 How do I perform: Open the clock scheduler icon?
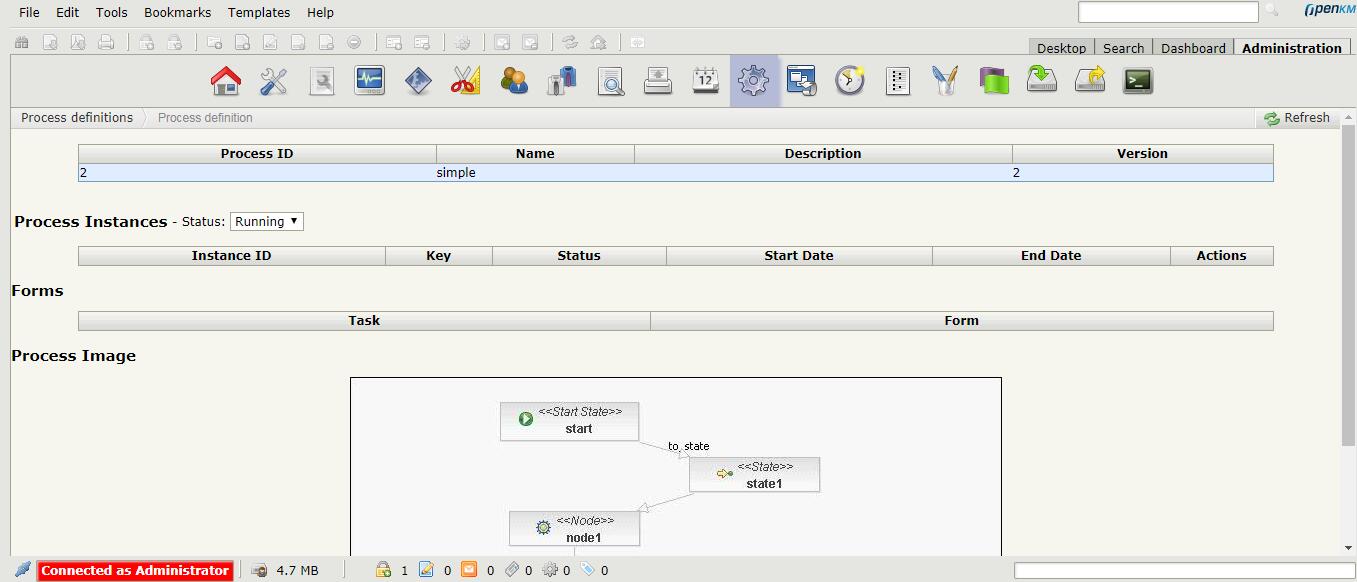pyautogui.click(x=850, y=81)
